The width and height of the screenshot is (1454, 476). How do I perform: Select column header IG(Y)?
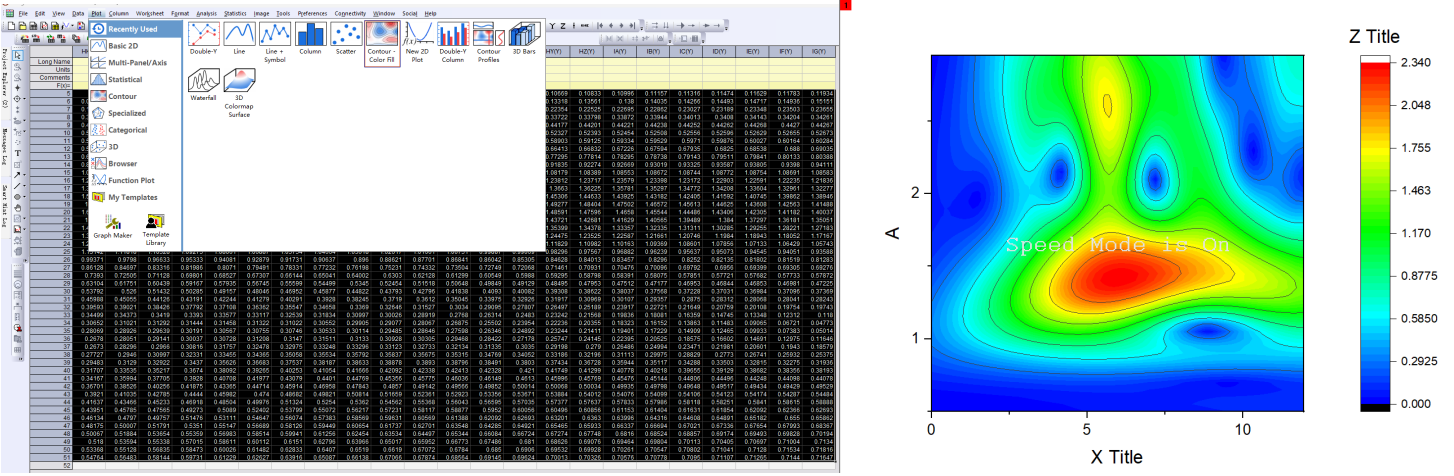pyautogui.click(x=818, y=51)
